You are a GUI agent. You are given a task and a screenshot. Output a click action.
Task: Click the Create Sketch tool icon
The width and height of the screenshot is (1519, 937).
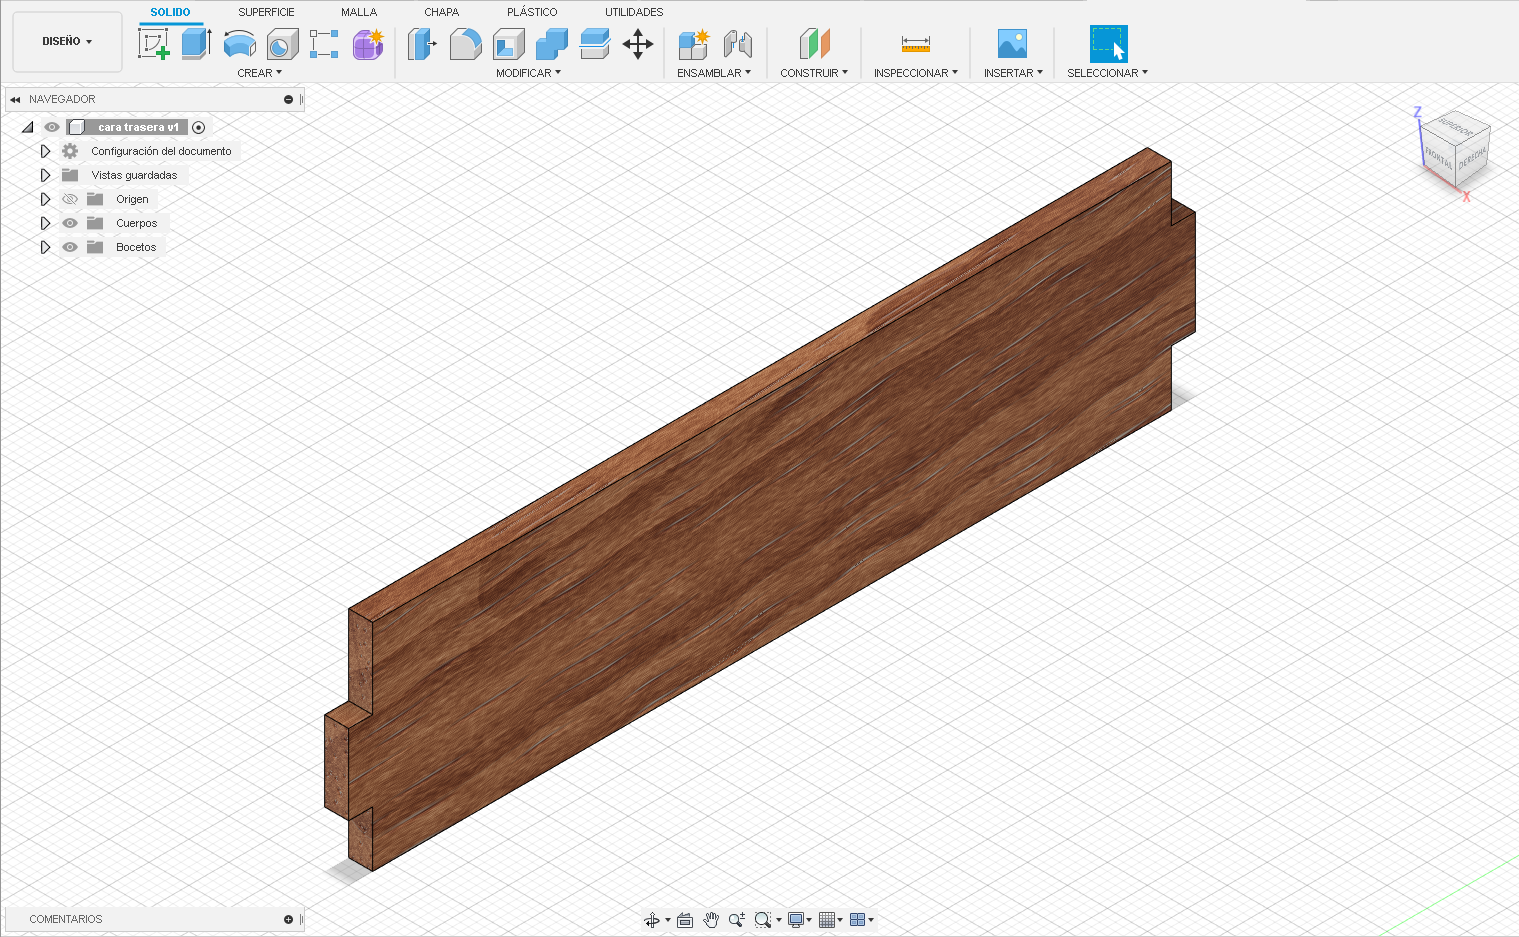coord(153,44)
